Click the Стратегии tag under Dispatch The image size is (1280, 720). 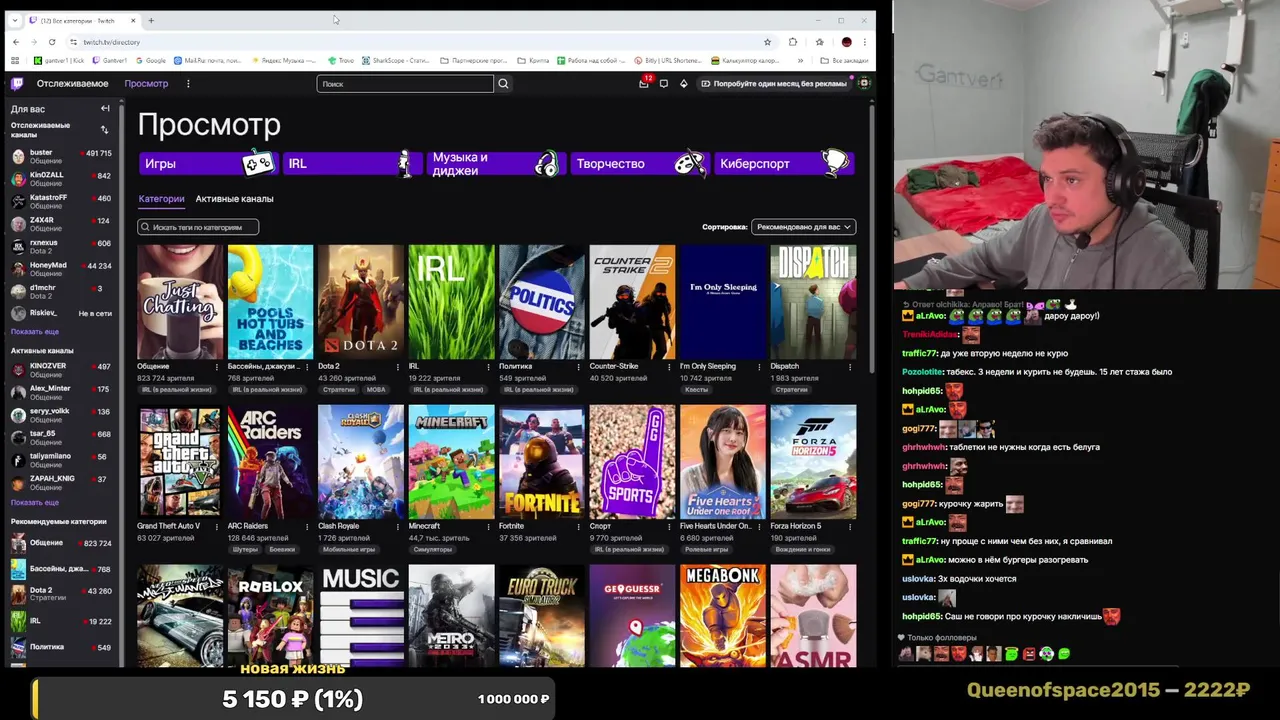click(x=791, y=390)
